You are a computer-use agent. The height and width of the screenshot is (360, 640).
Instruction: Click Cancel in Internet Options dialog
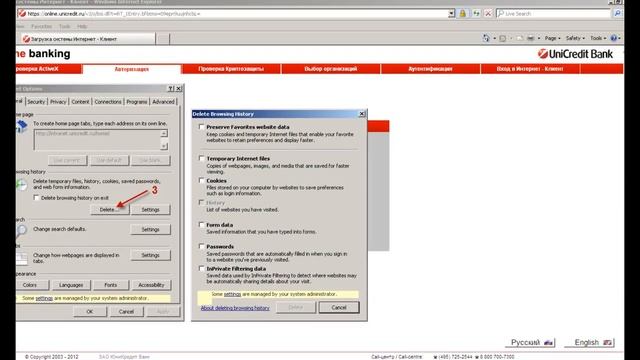pyautogui.click(x=126, y=311)
